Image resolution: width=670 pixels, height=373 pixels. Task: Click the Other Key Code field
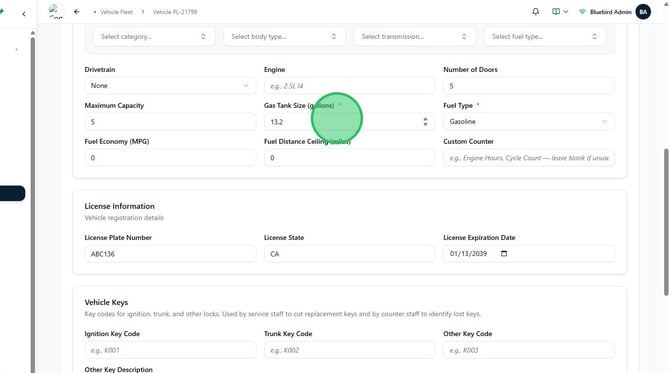pyautogui.click(x=529, y=350)
